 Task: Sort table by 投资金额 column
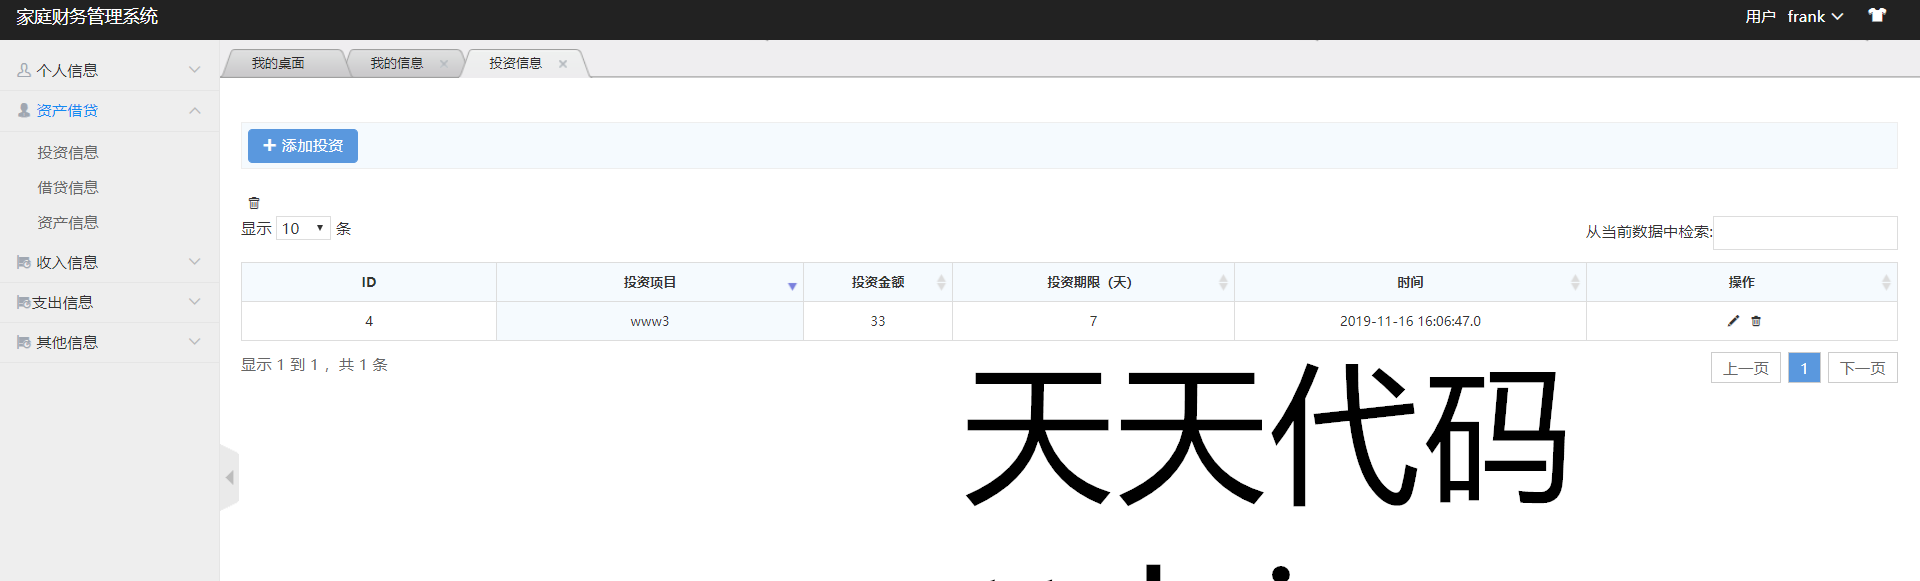click(x=878, y=282)
